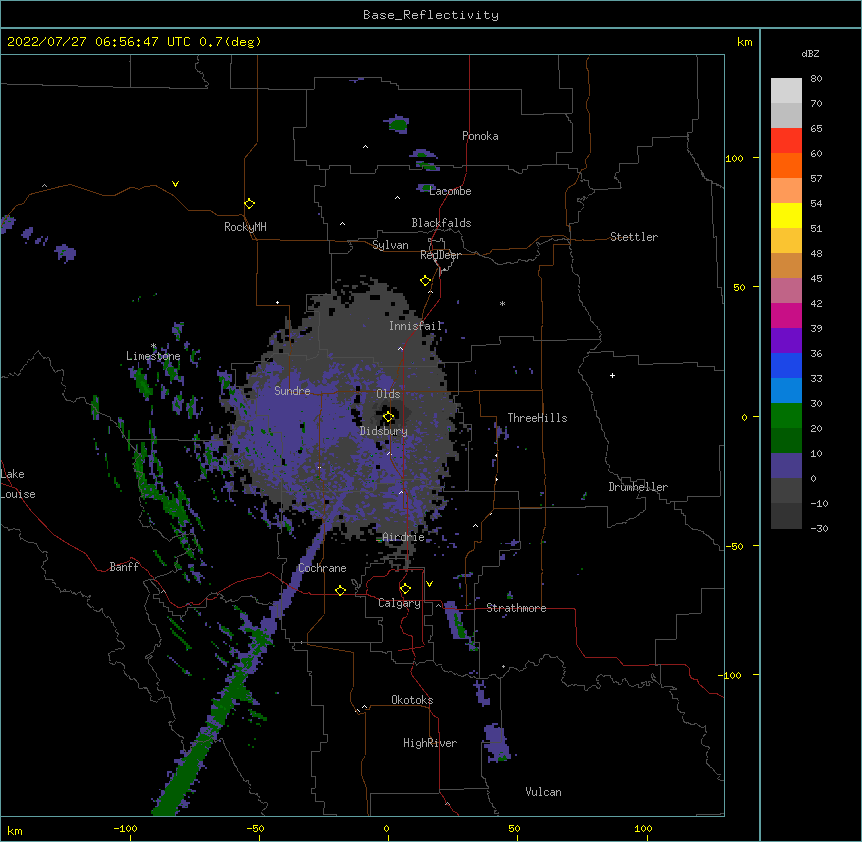Click the dBZ legend heading
This screenshot has width=862, height=842.
click(x=810, y=53)
